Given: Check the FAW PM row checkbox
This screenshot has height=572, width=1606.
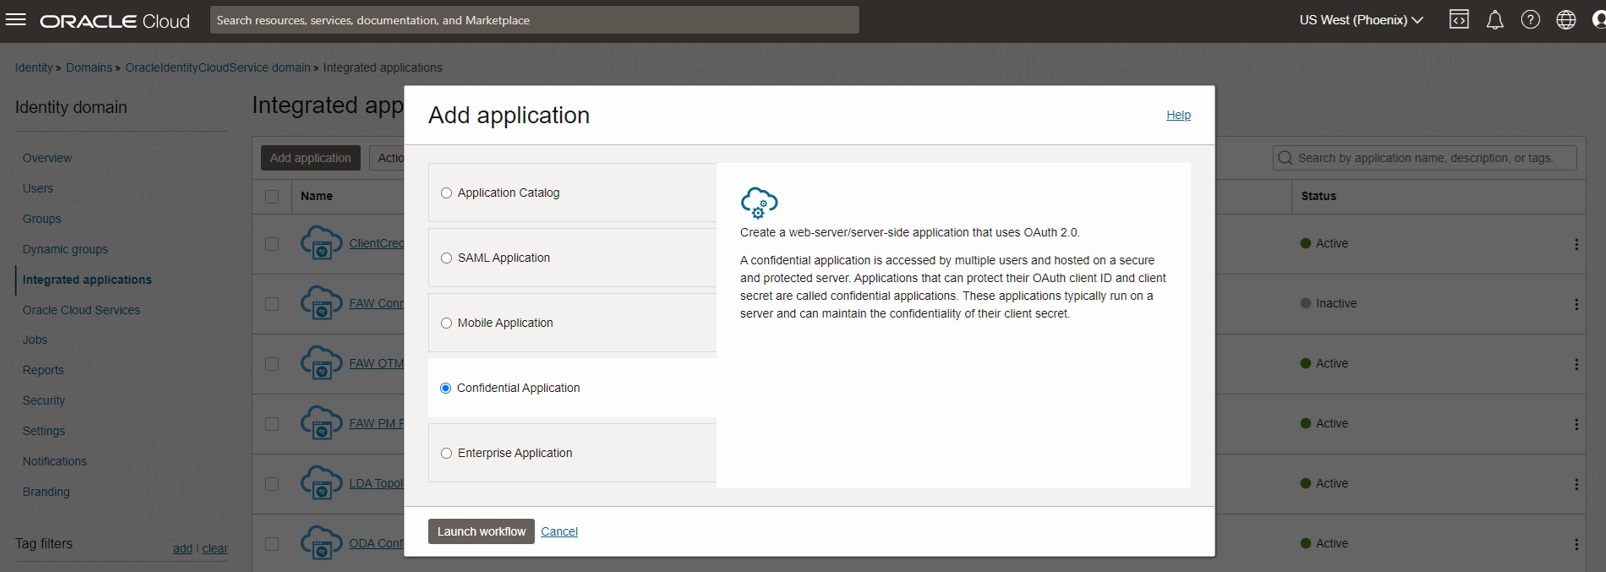Looking at the screenshot, I should pyautogui.click(x=272, y=424).
